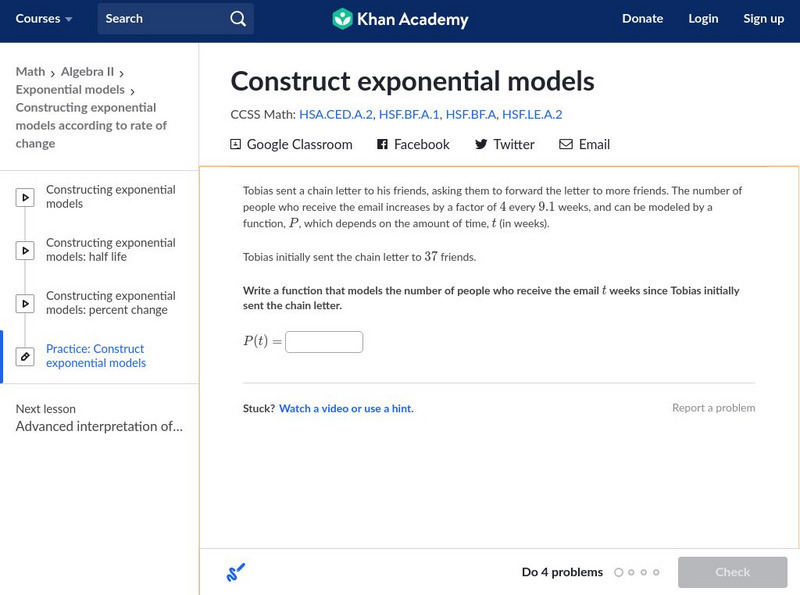Open the first 'Constructing exponential models' lesson
Screen dimensions: 800x595
(110, 197)
